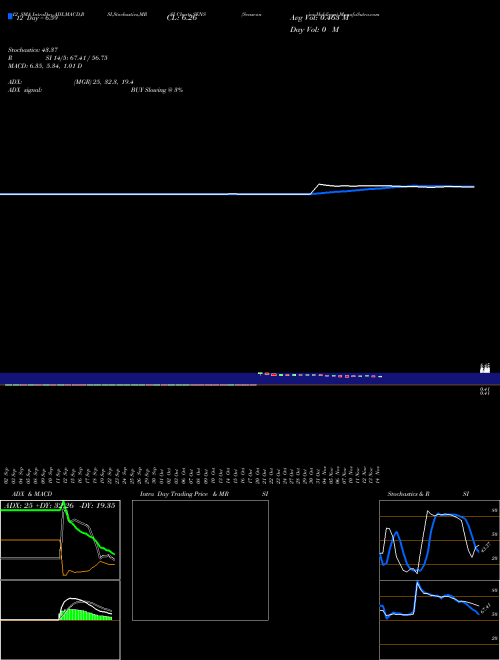Click the 'CL: 6.26' close price text
The image size is (500, 660).
point(182,18)
